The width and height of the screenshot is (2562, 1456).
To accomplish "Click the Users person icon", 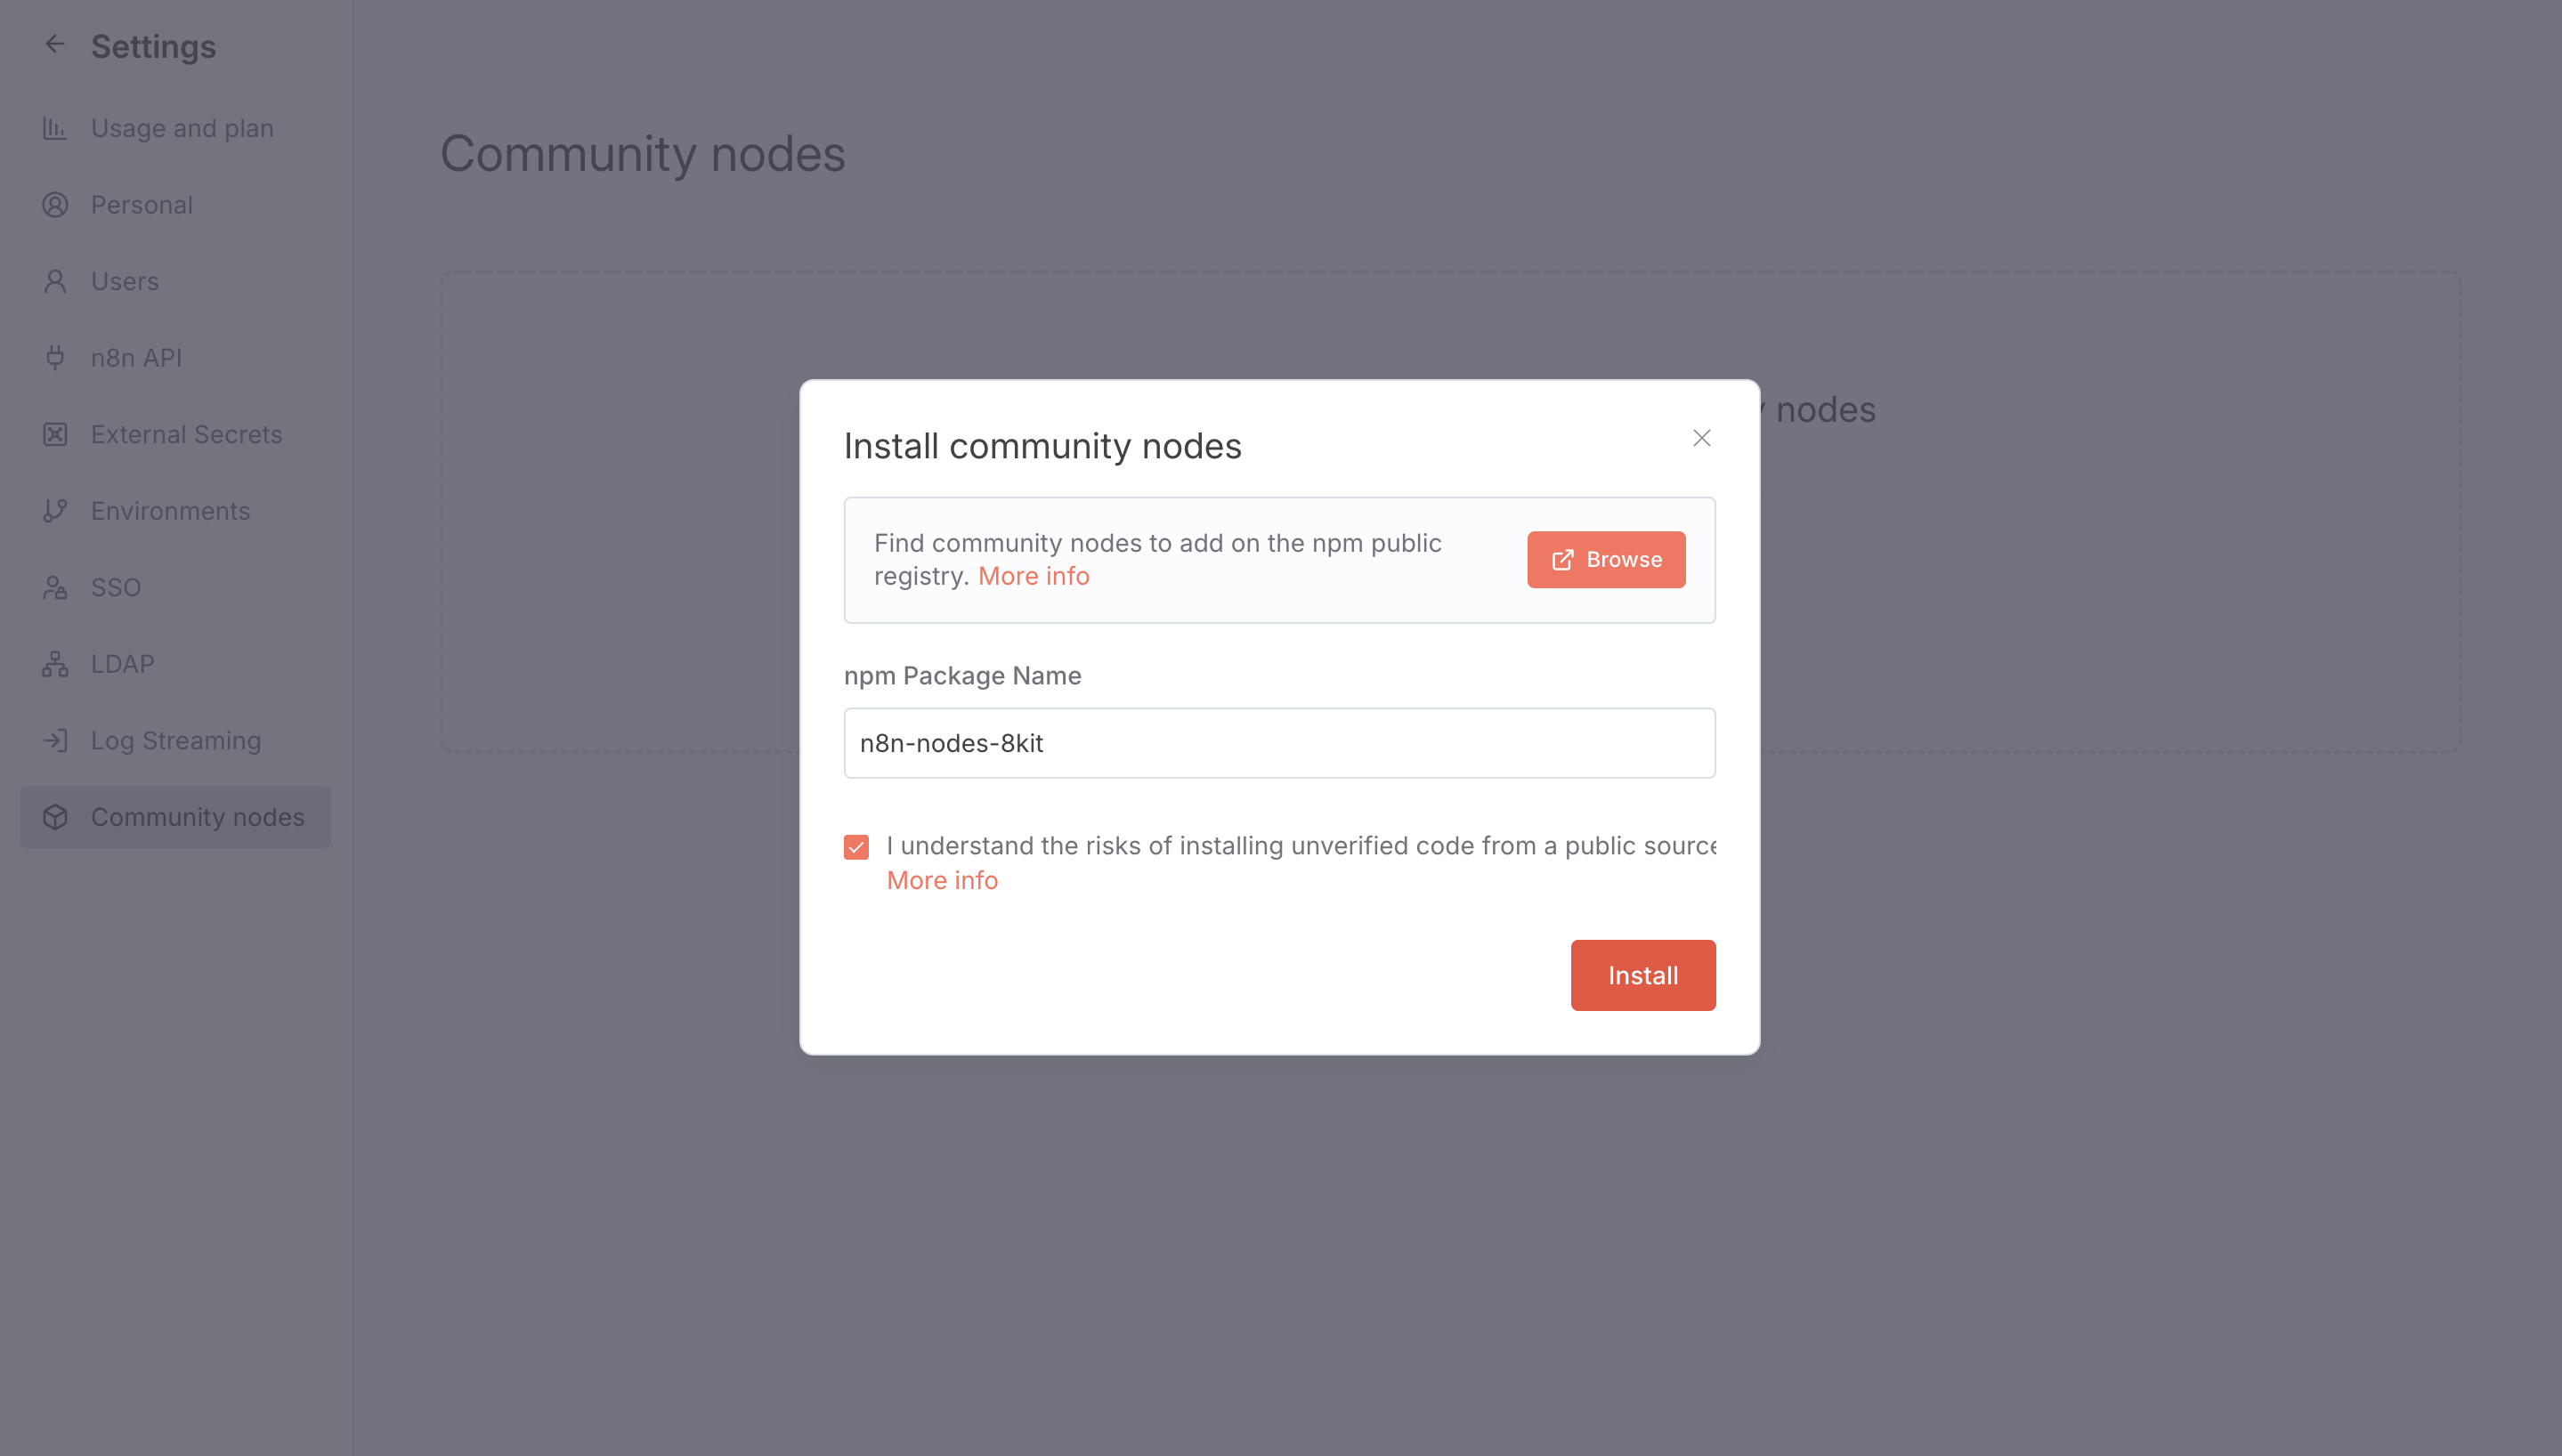I will pos(55,281).
